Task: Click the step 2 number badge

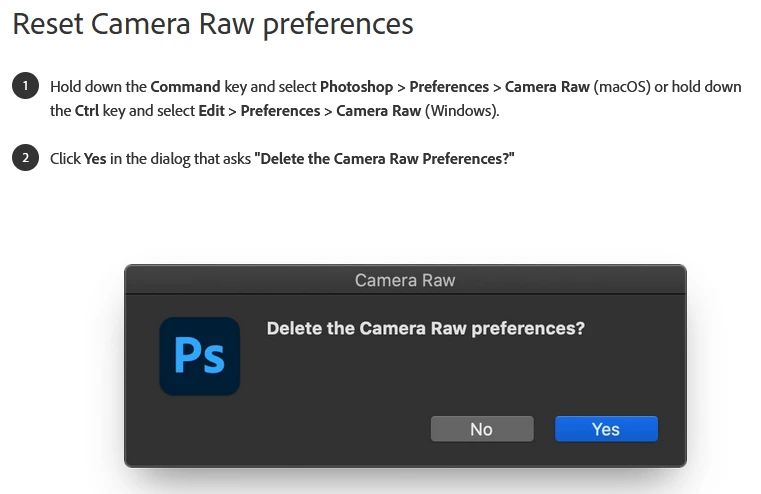Action: click(x=25, y=158)
